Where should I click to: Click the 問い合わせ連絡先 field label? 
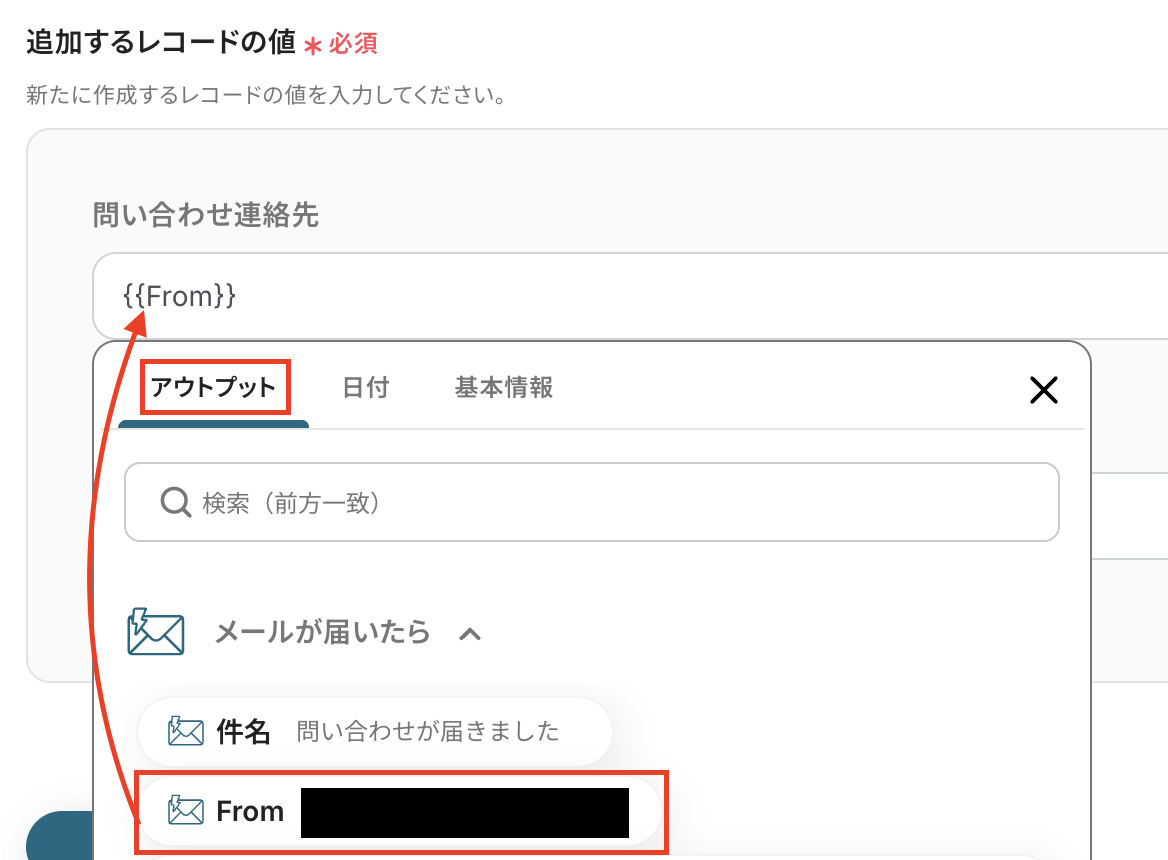[206, 214]
